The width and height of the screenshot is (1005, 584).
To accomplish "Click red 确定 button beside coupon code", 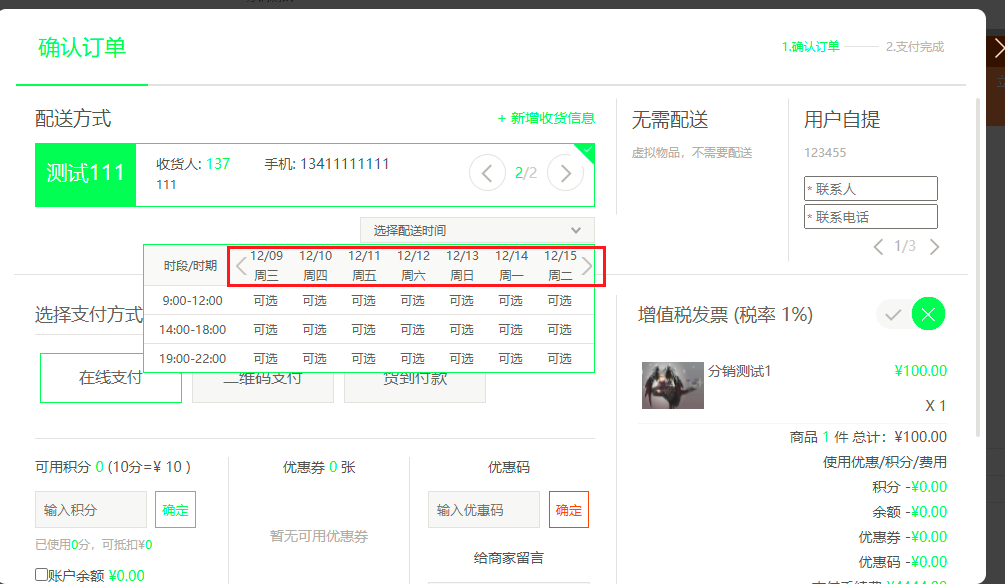I will point(568,510).
